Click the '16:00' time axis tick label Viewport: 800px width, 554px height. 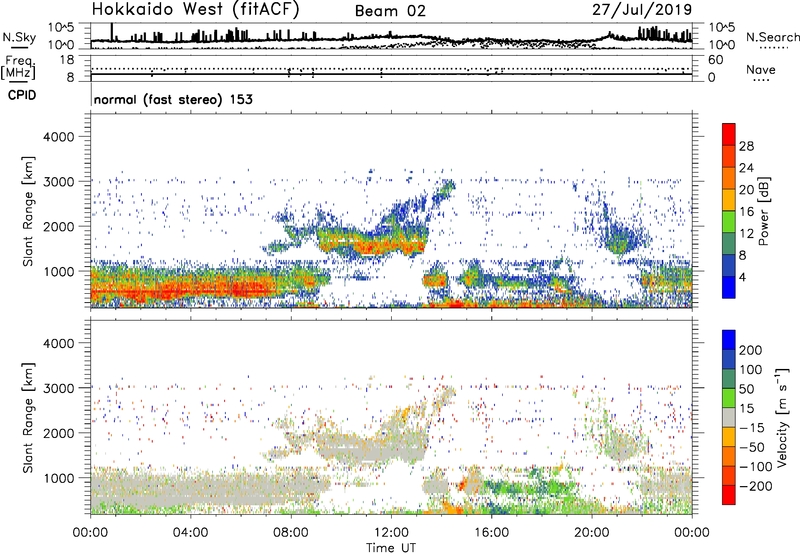click(491, 533)
